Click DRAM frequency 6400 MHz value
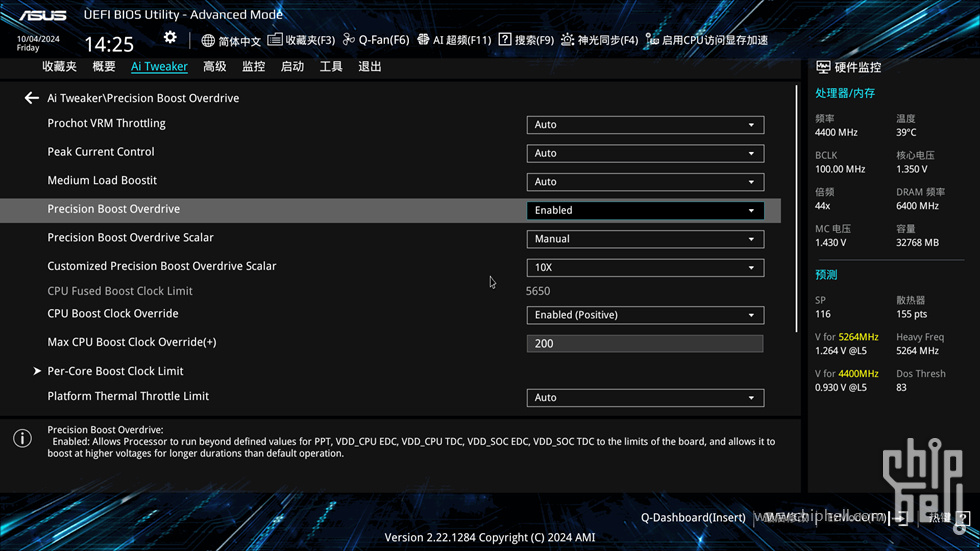This screenshot has width=980, height=551. coord(918,206)
